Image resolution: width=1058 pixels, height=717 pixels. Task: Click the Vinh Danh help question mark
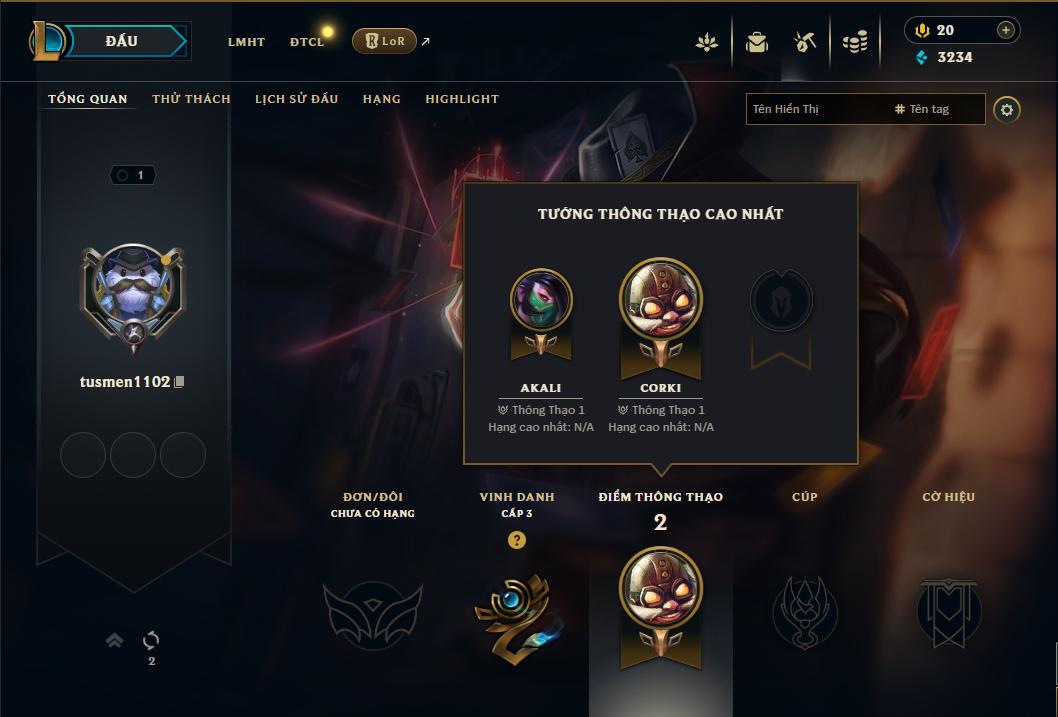click(517, 540)
